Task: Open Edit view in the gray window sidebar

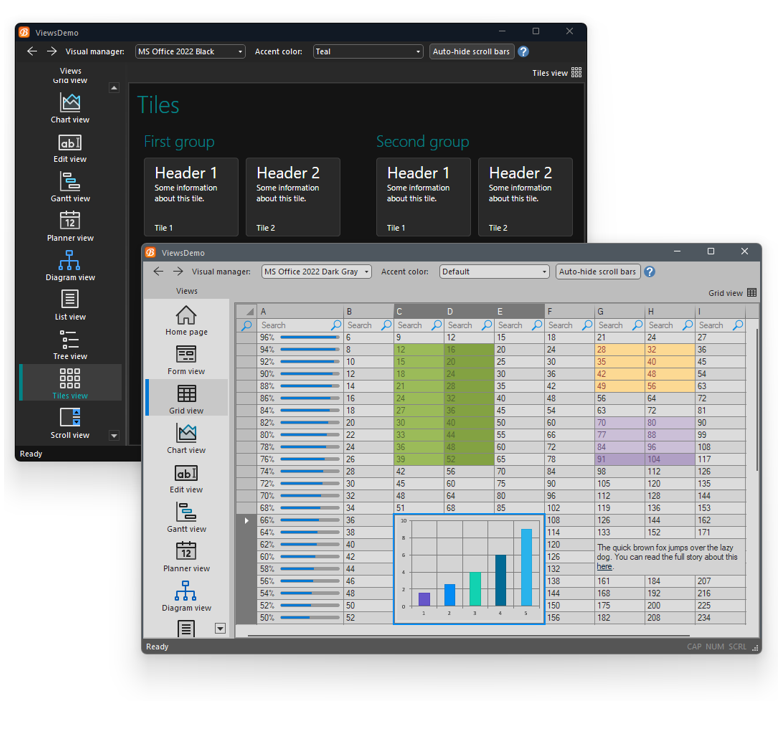Action: 186,478
